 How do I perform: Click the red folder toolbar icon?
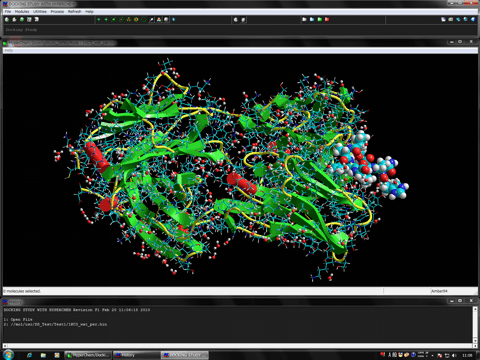(327, 19)
